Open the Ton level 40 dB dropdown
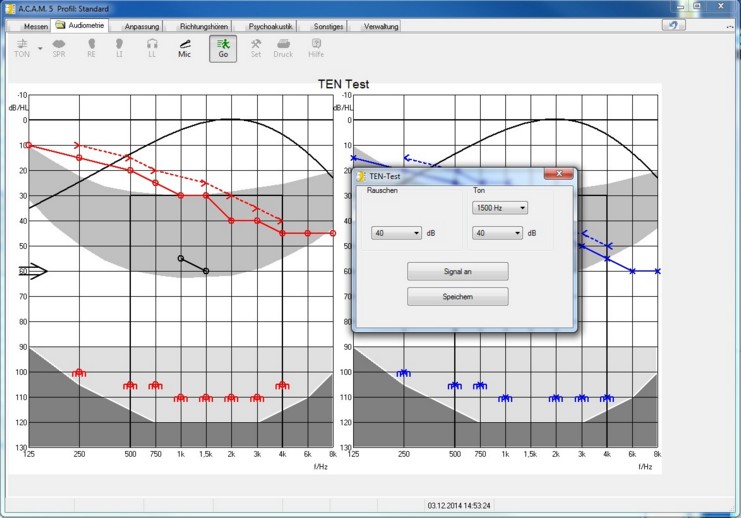The width and height of the screenshot is (741, 518). coord(497,233)
